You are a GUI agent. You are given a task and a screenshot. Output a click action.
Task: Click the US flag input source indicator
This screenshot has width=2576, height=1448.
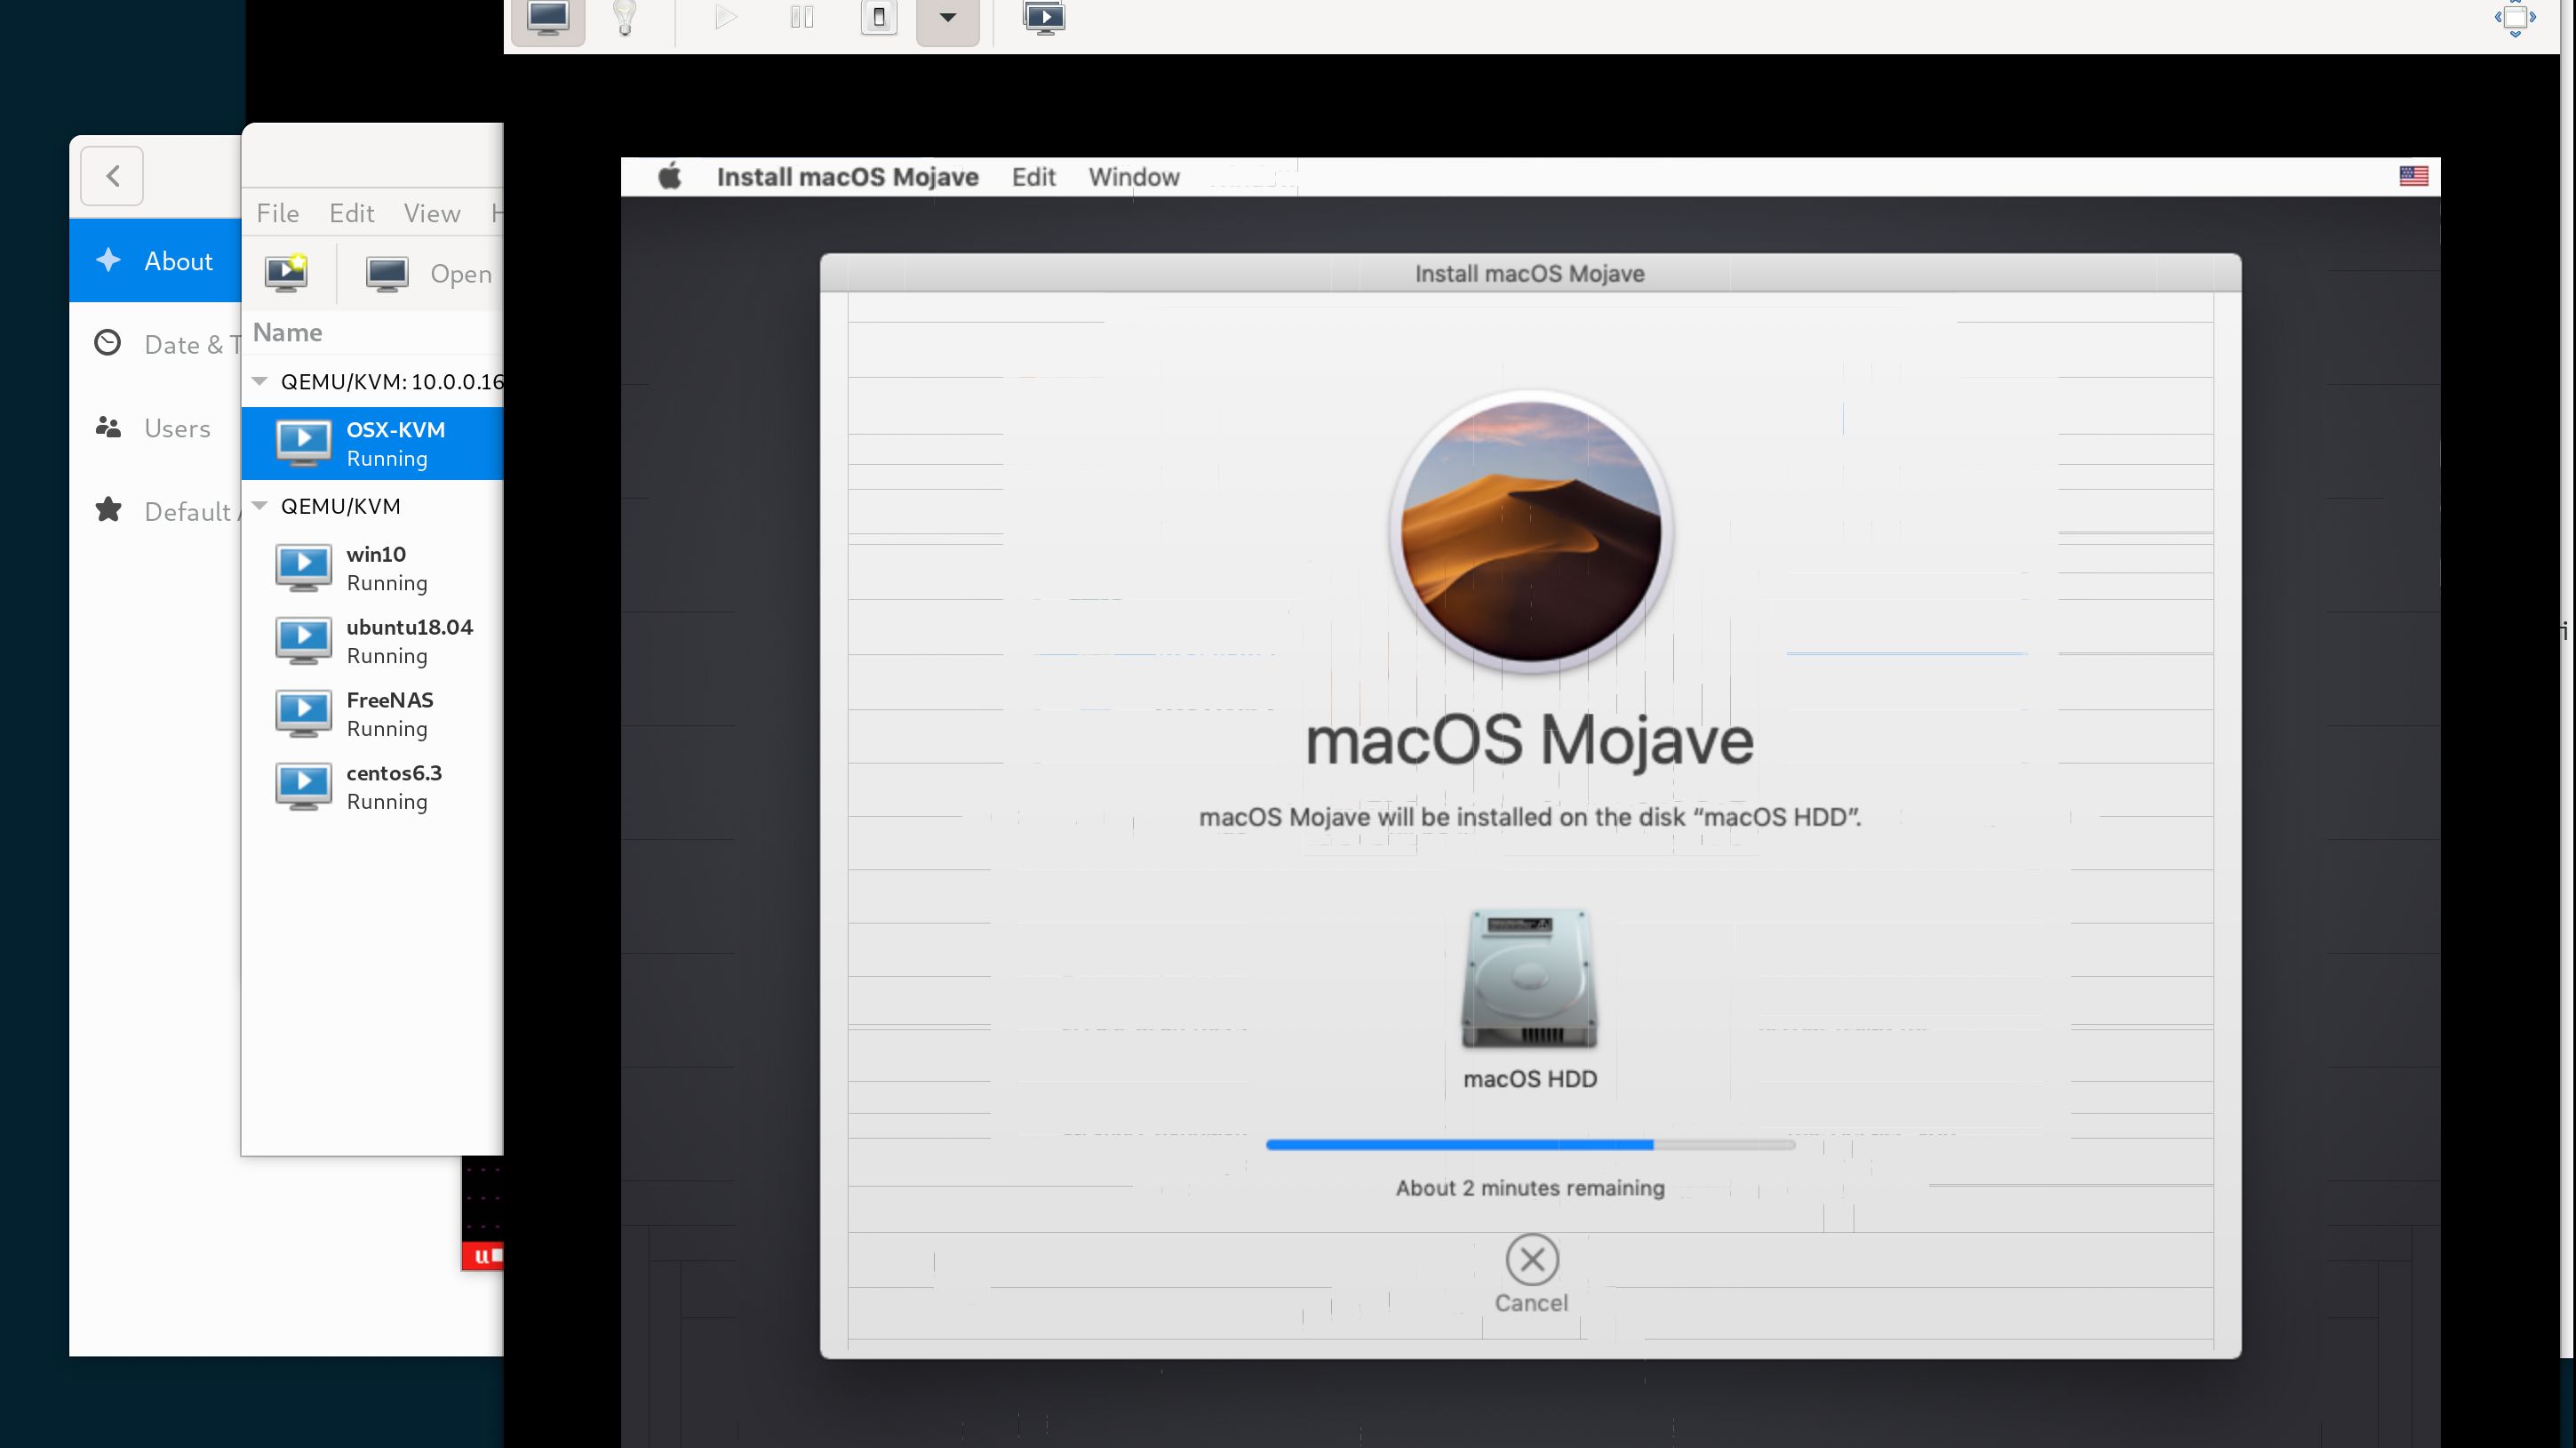pyautogui.click(x=2413, y=176)
